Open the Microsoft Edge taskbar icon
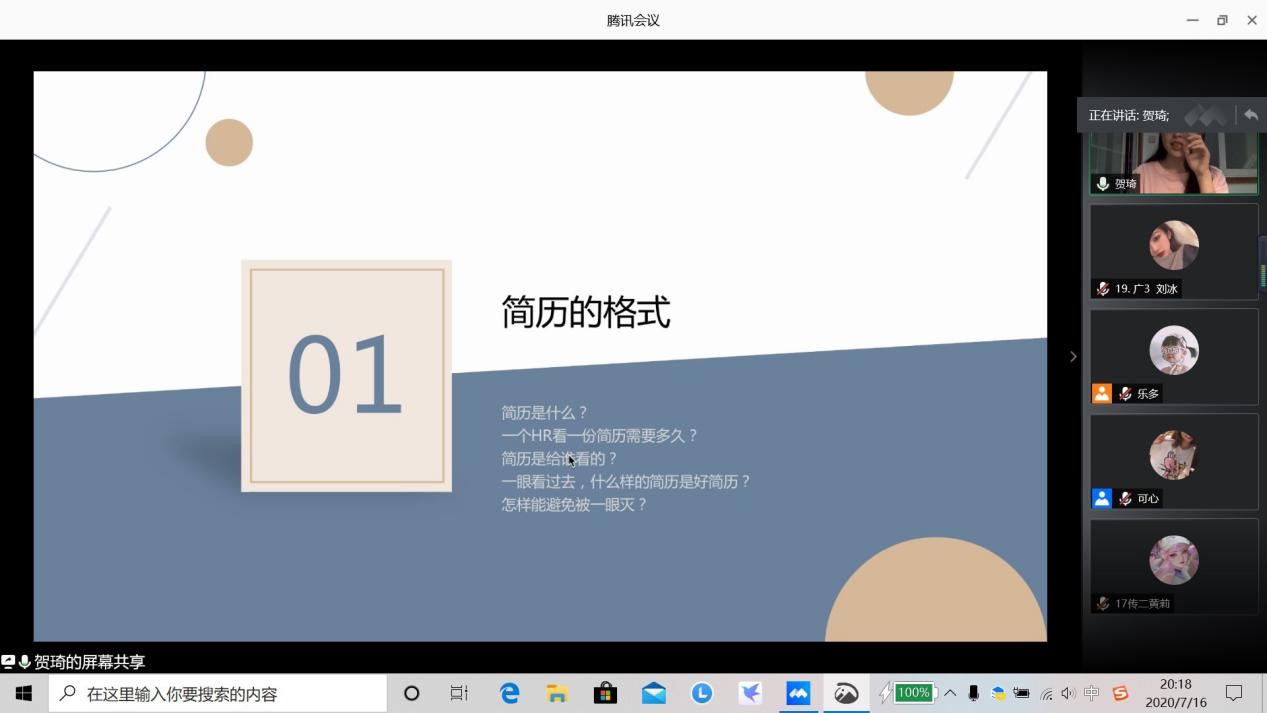 509,693
